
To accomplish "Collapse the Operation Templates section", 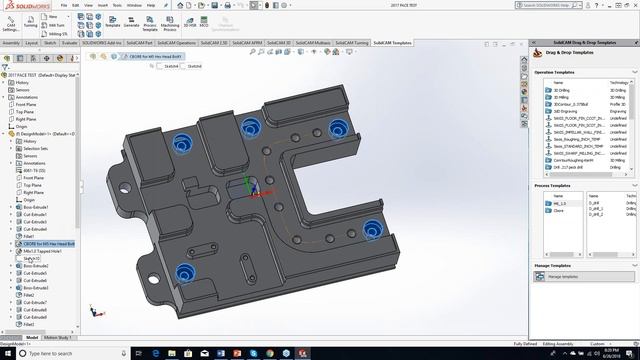I will point(634,72).
